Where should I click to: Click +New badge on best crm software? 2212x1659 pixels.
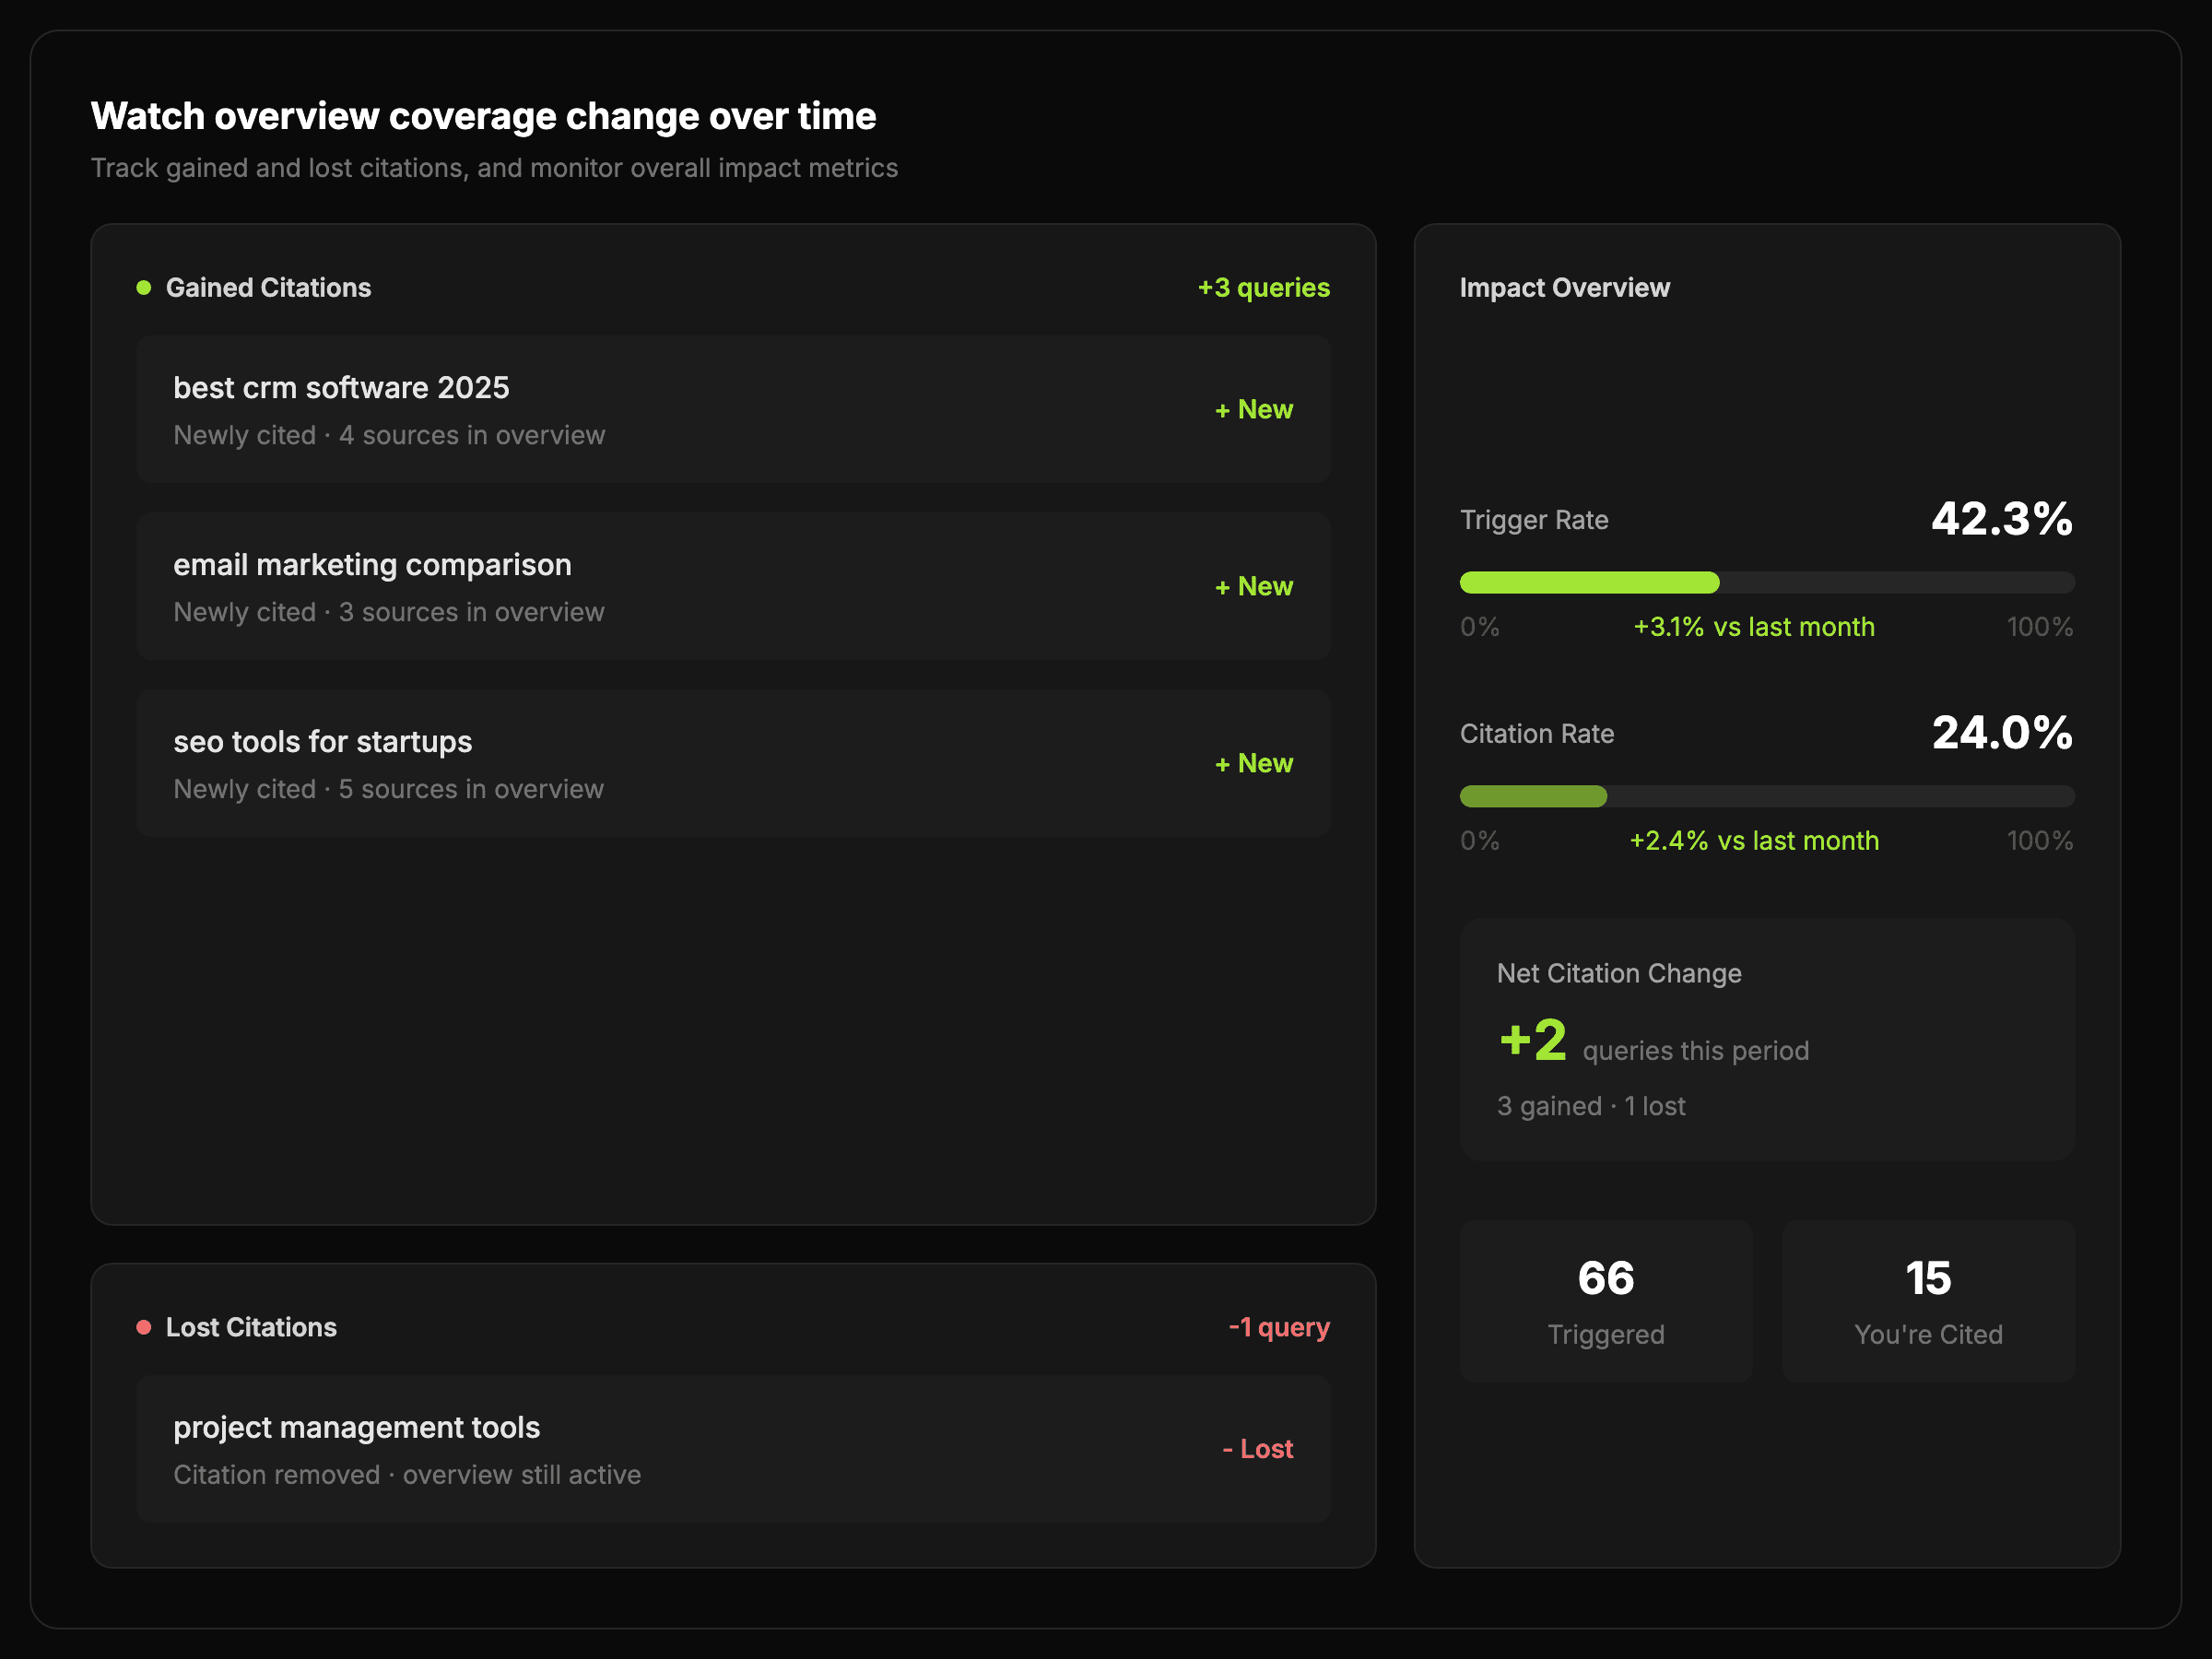click(1254, 410)
